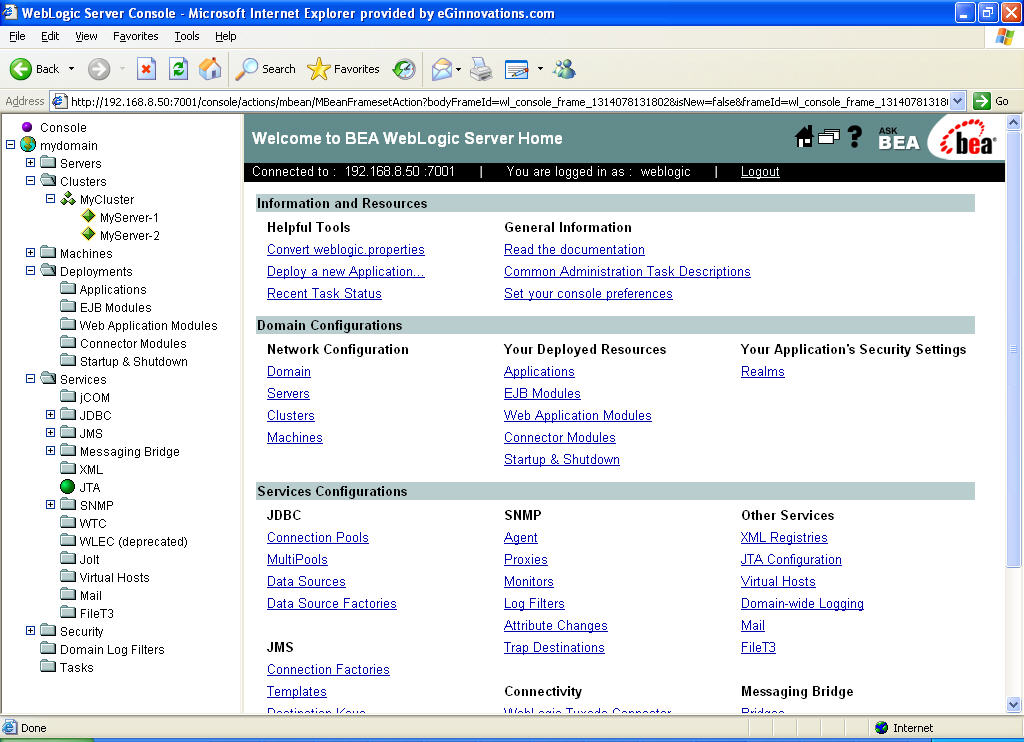The height and width of the screenshot is (742, 1024).
Task: Open the Favorites star toolbar button
Action: (344, 69)
